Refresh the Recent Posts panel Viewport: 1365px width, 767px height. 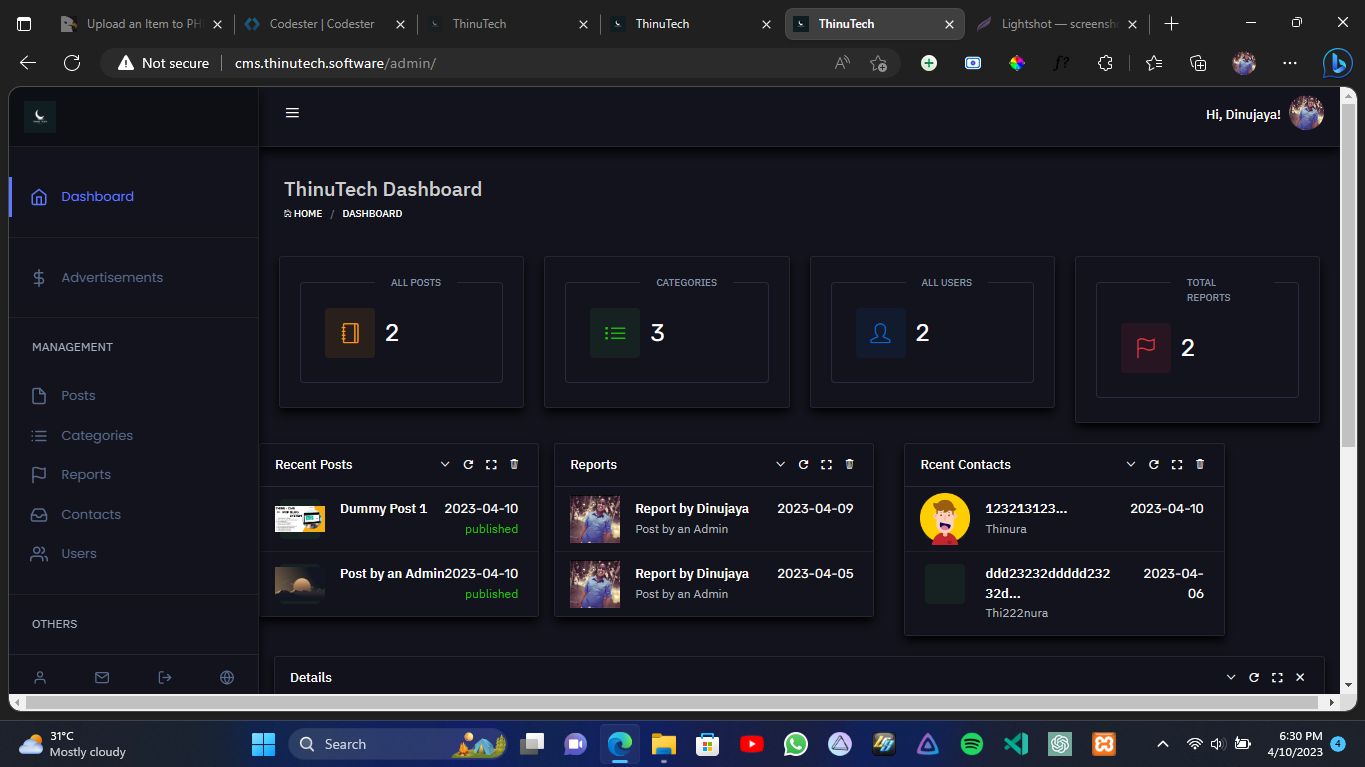[x=468, y=464]
